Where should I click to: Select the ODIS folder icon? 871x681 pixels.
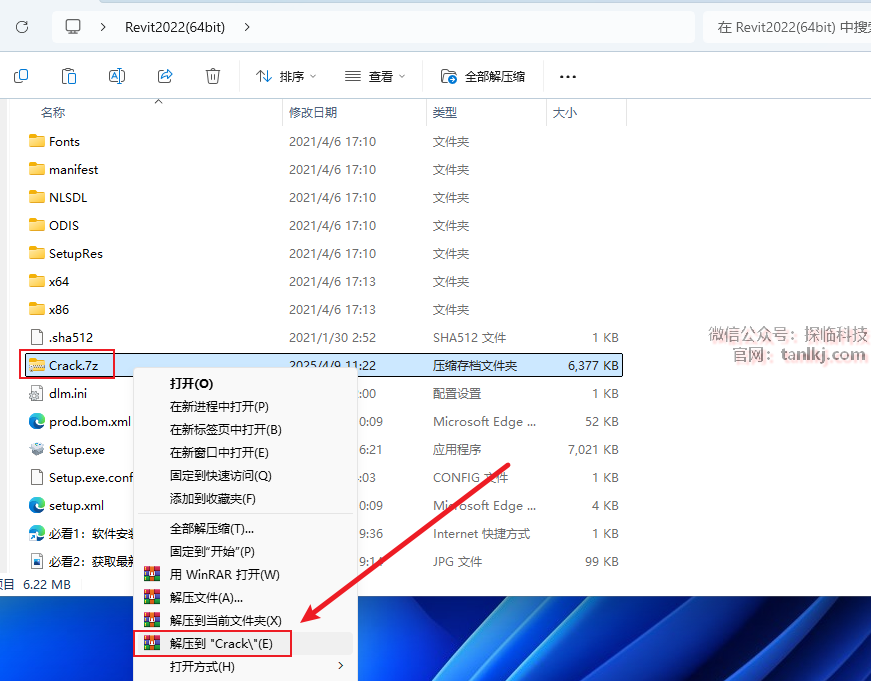tap(37, 225)
